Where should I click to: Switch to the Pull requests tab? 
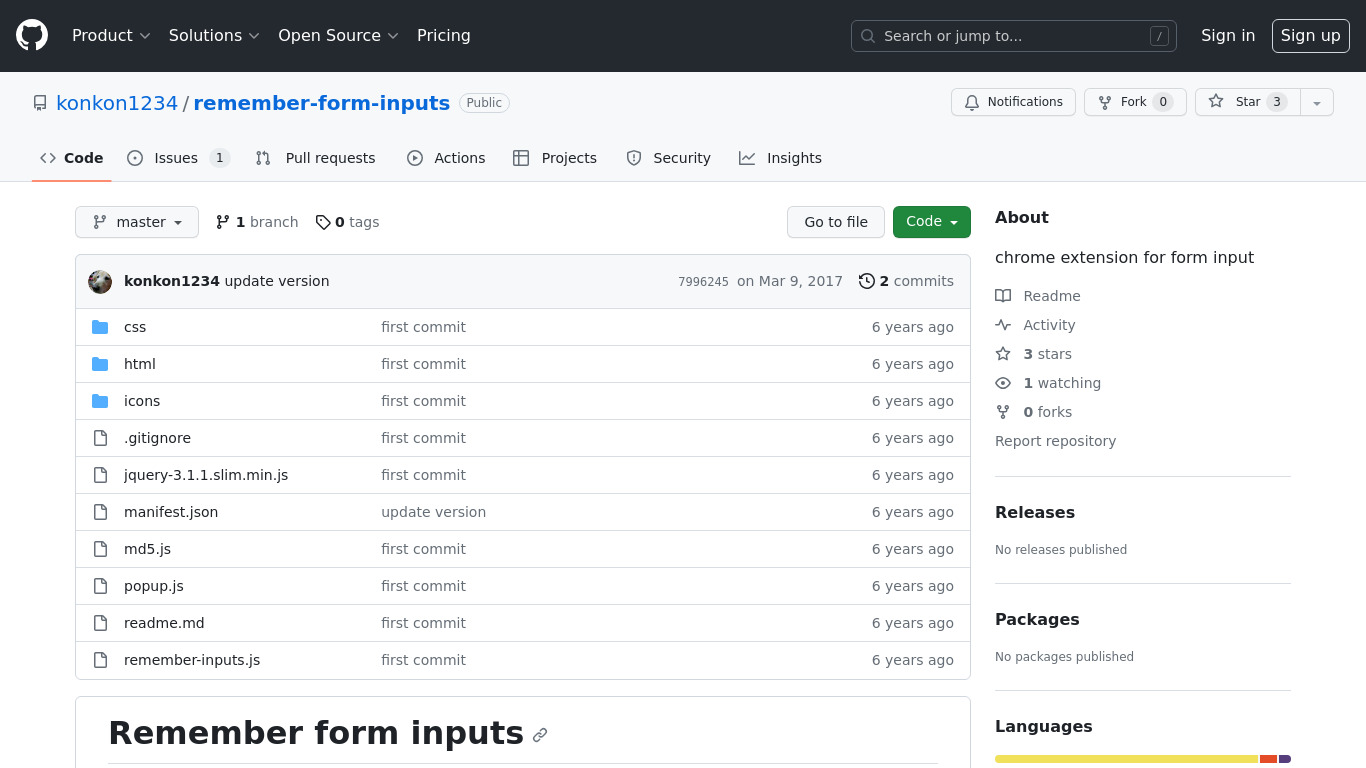pyautogui.click(x=316, y=158)
